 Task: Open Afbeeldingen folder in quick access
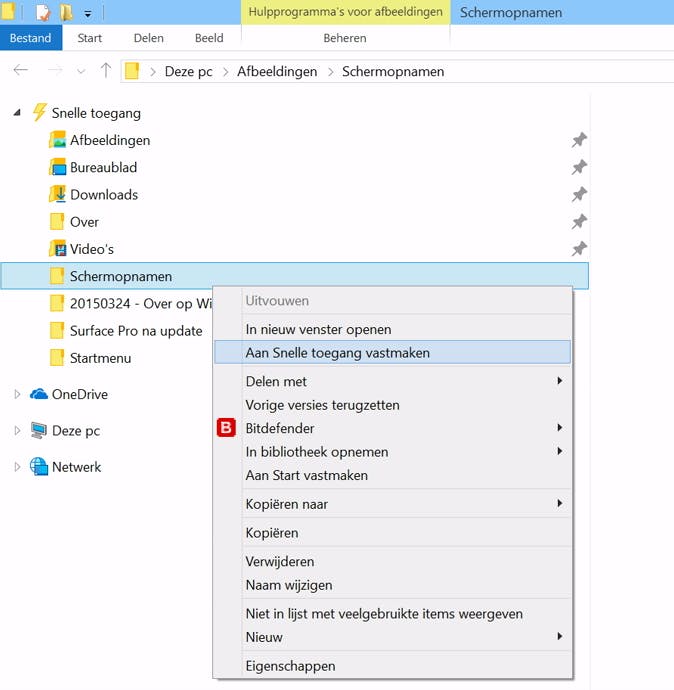point(110,140)
